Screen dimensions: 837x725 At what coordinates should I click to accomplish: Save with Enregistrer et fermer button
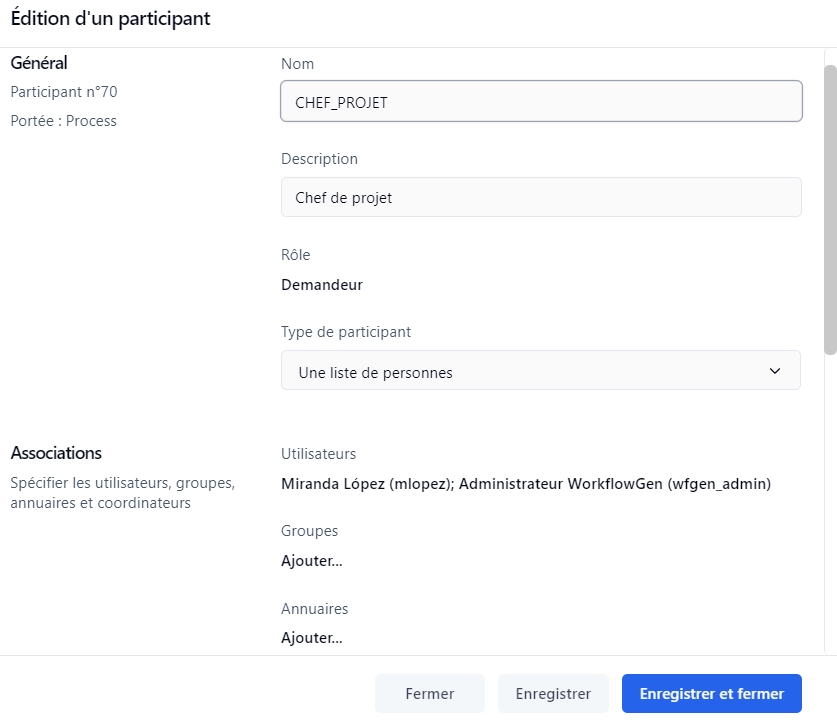point(711,694)
